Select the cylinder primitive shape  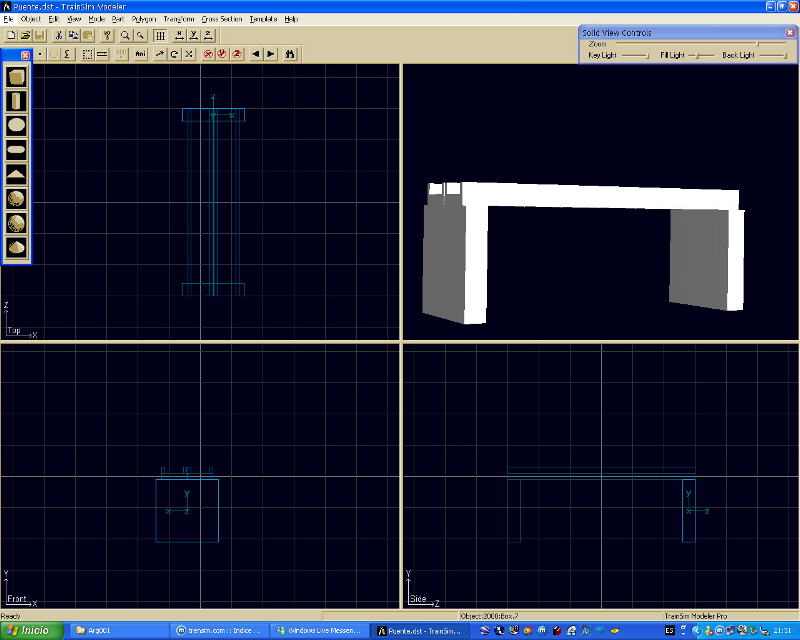point(16,101)
